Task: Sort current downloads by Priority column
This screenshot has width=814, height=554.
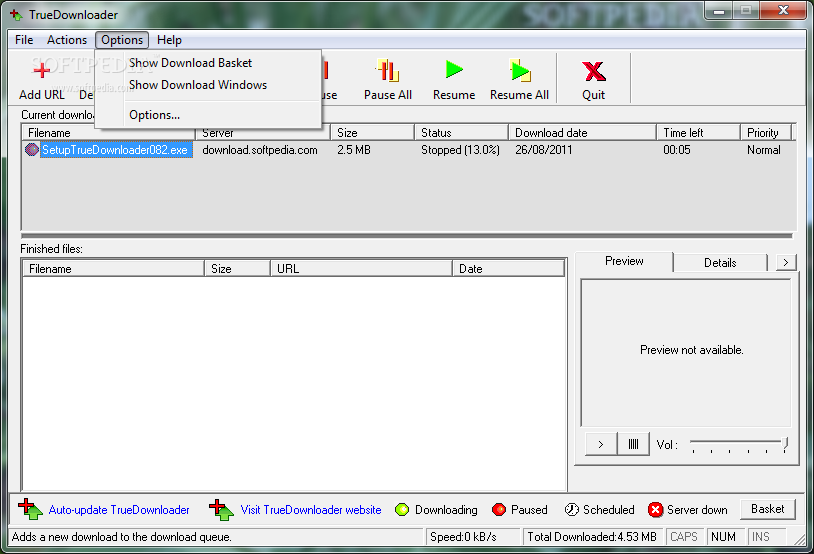Action: (766, 133)
